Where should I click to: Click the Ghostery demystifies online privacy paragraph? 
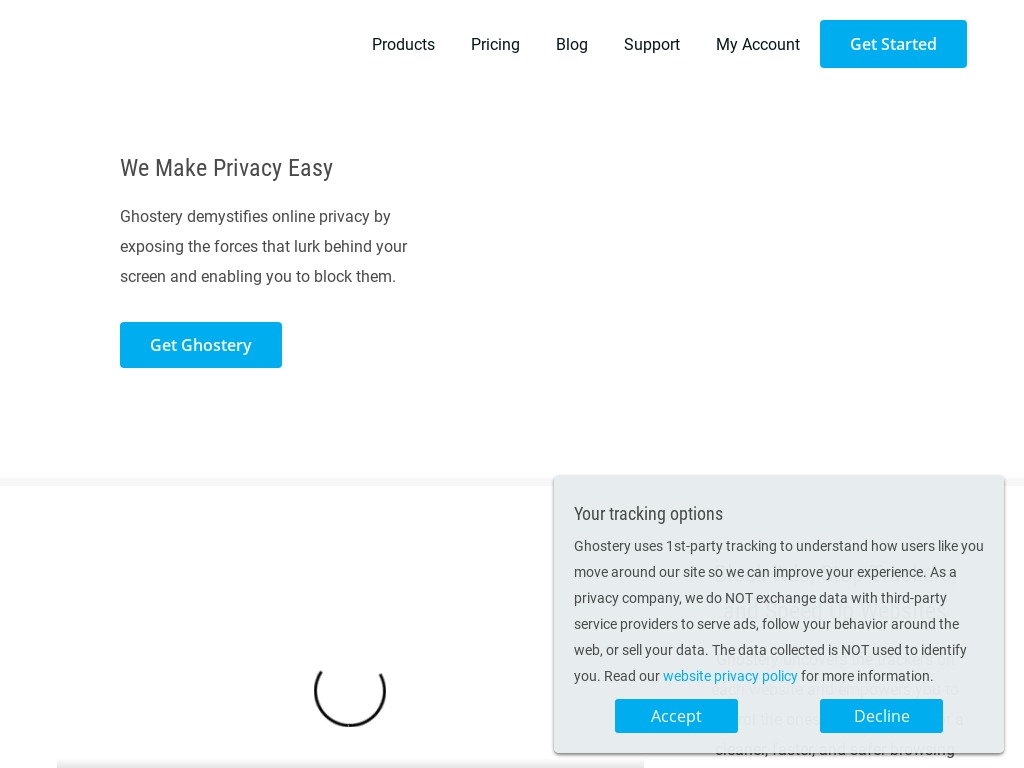[264, 246]
